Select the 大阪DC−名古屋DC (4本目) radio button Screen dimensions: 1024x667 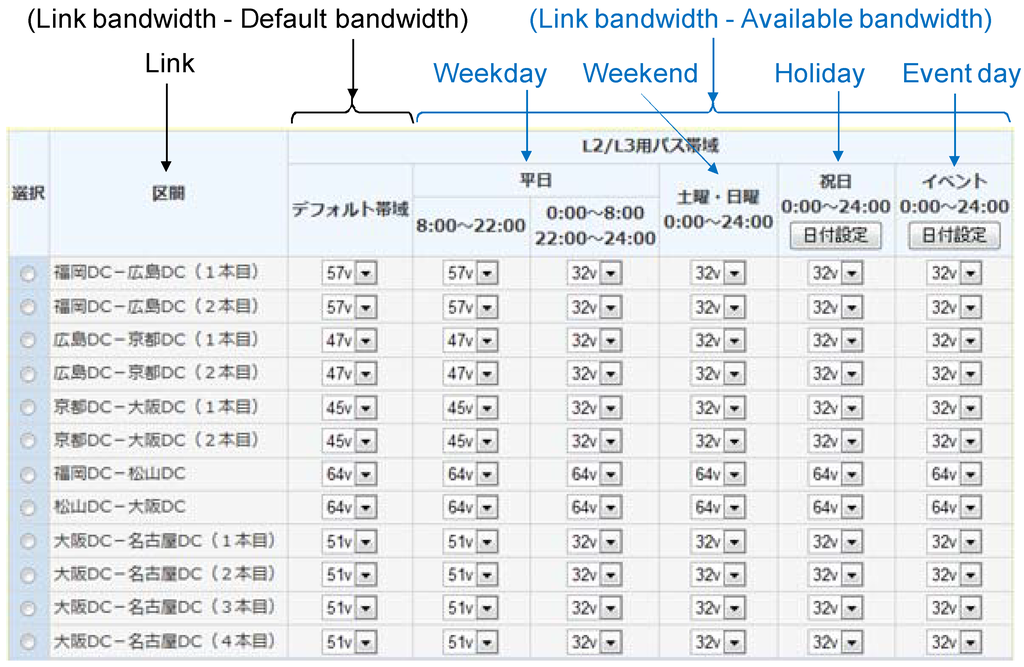[x=27, y=642]
